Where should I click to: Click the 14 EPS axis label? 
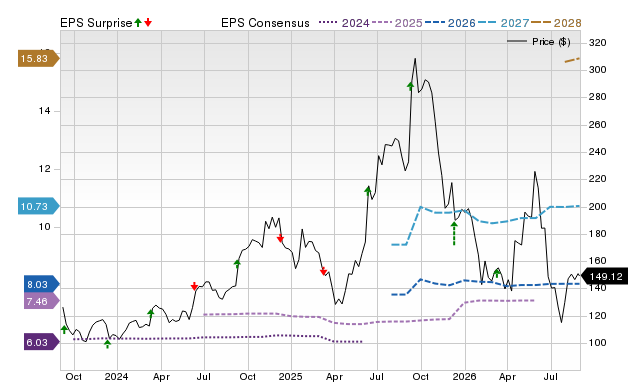click(x=44, y=111)
